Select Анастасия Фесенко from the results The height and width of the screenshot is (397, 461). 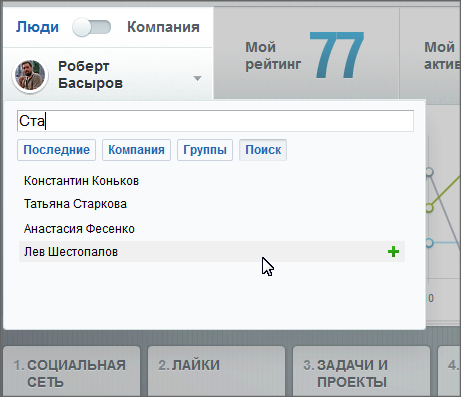(79, 229)
